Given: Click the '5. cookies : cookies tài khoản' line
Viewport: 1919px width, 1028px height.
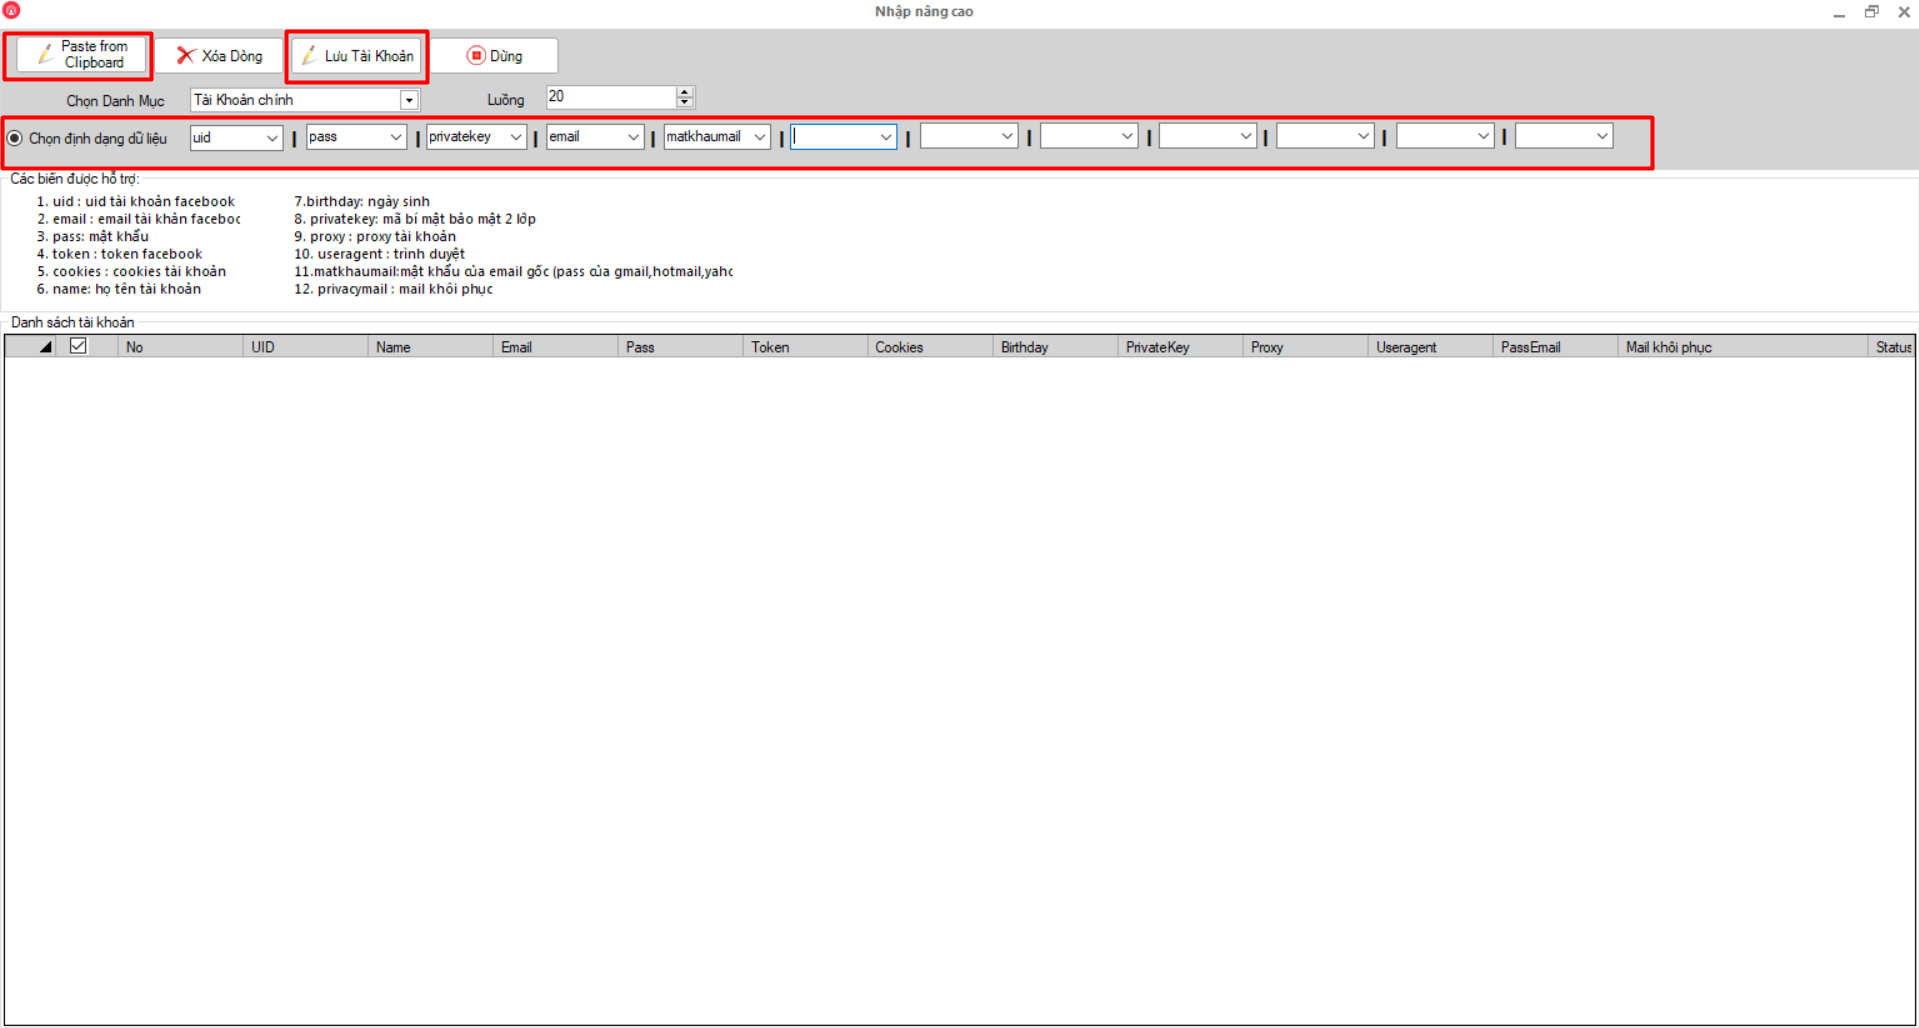Looking at the screenshot, I should [x=131, y=271].
